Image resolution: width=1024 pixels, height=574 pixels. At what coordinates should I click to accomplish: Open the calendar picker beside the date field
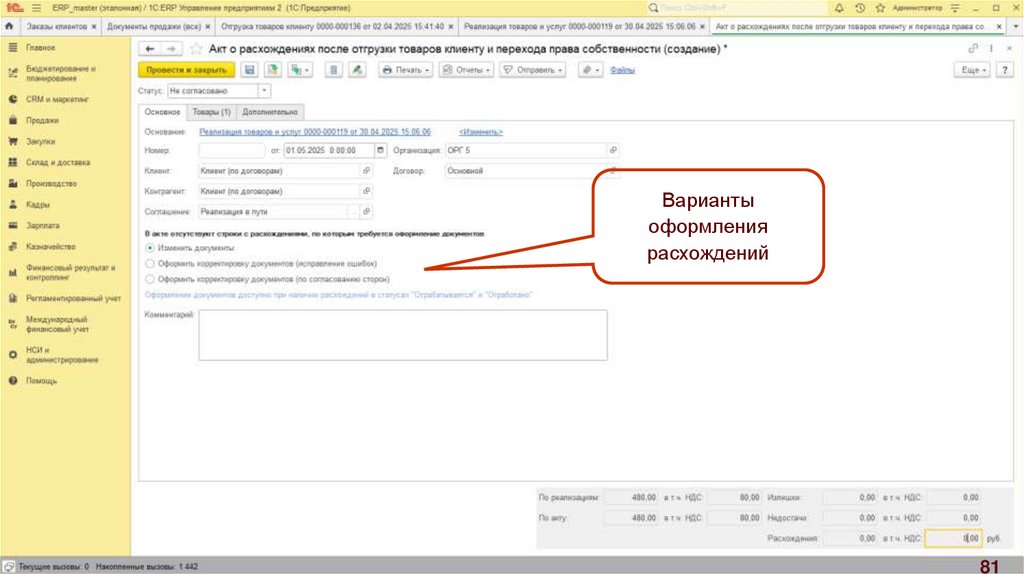(x=380, y=150)
